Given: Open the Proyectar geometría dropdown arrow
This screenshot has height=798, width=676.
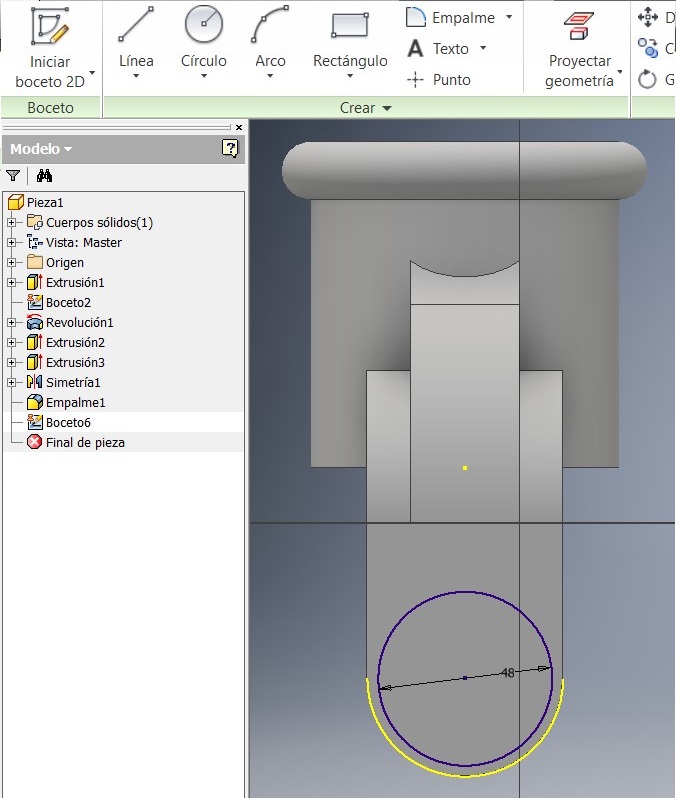Looking at the screenshot, I should pos(619,72).
